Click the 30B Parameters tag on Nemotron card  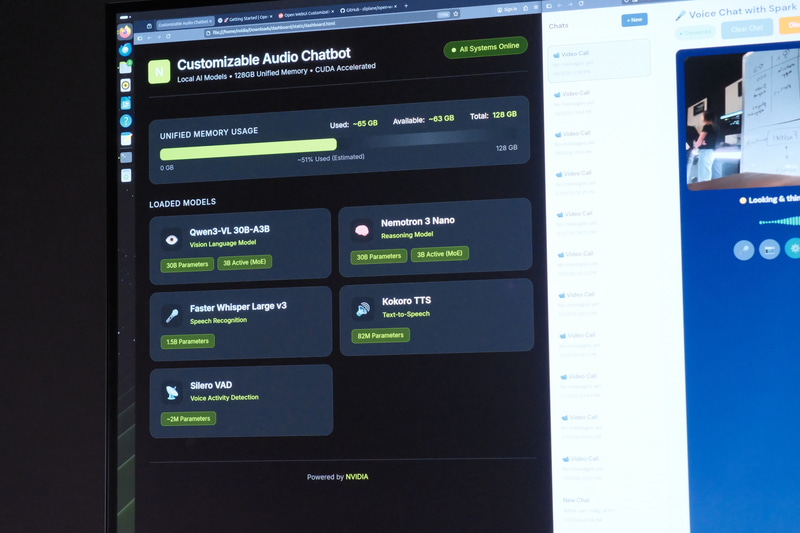(379, 256)
